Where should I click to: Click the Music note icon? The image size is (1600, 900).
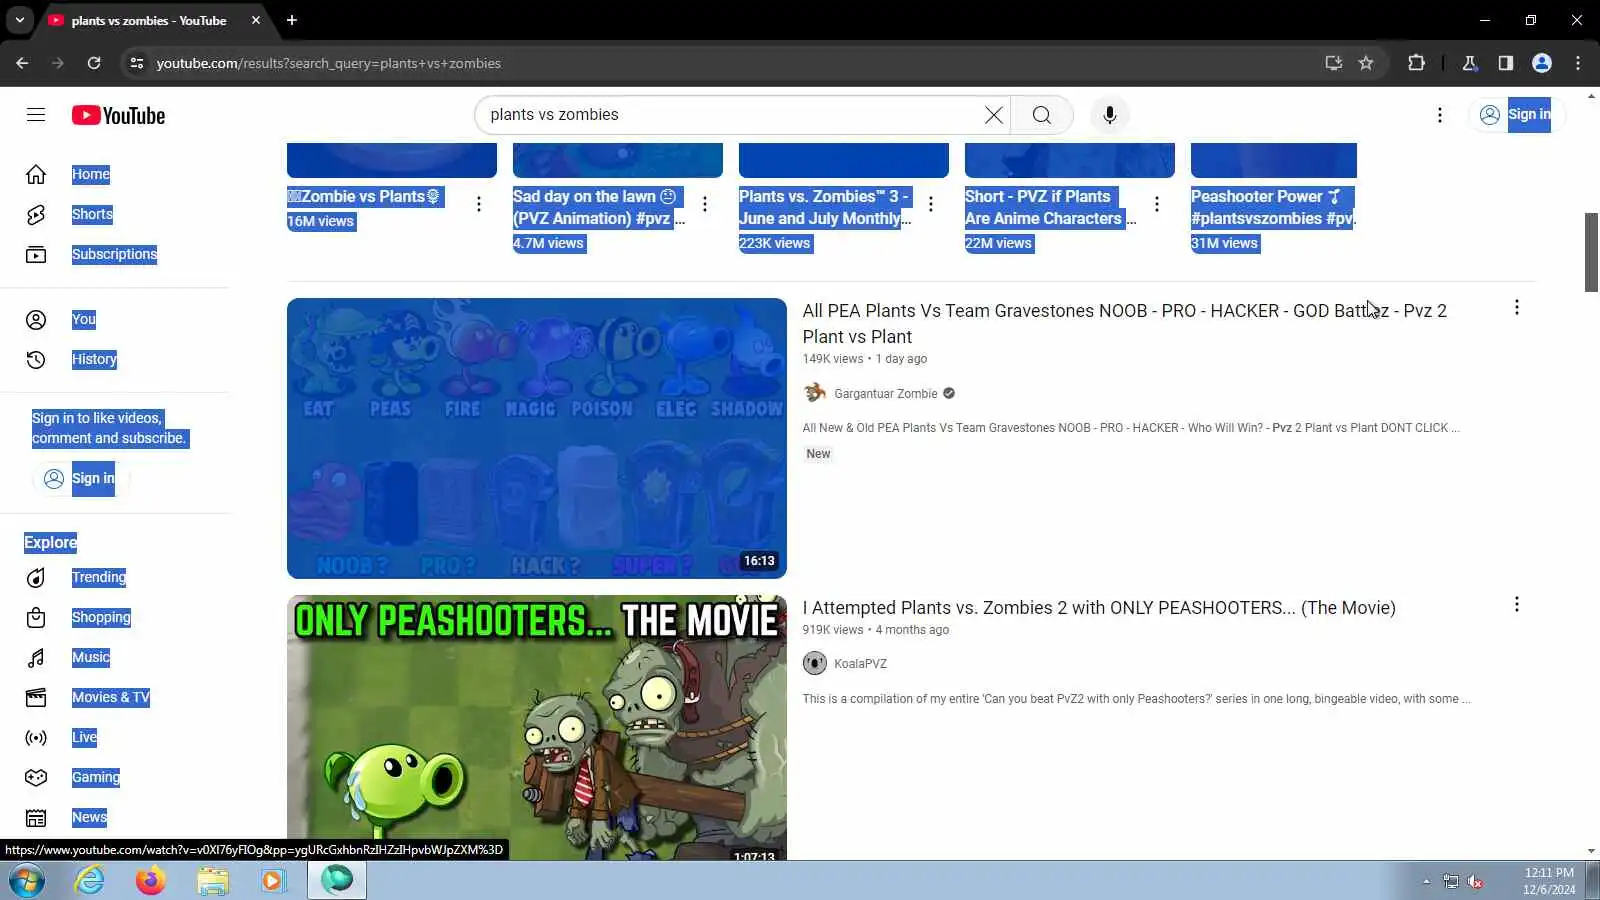36,657
